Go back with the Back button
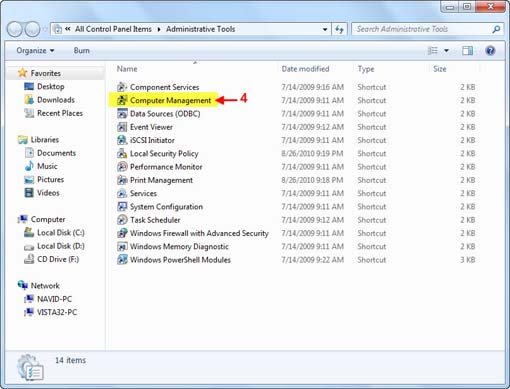This screenshot has width=510, height=389. (14, 29)
